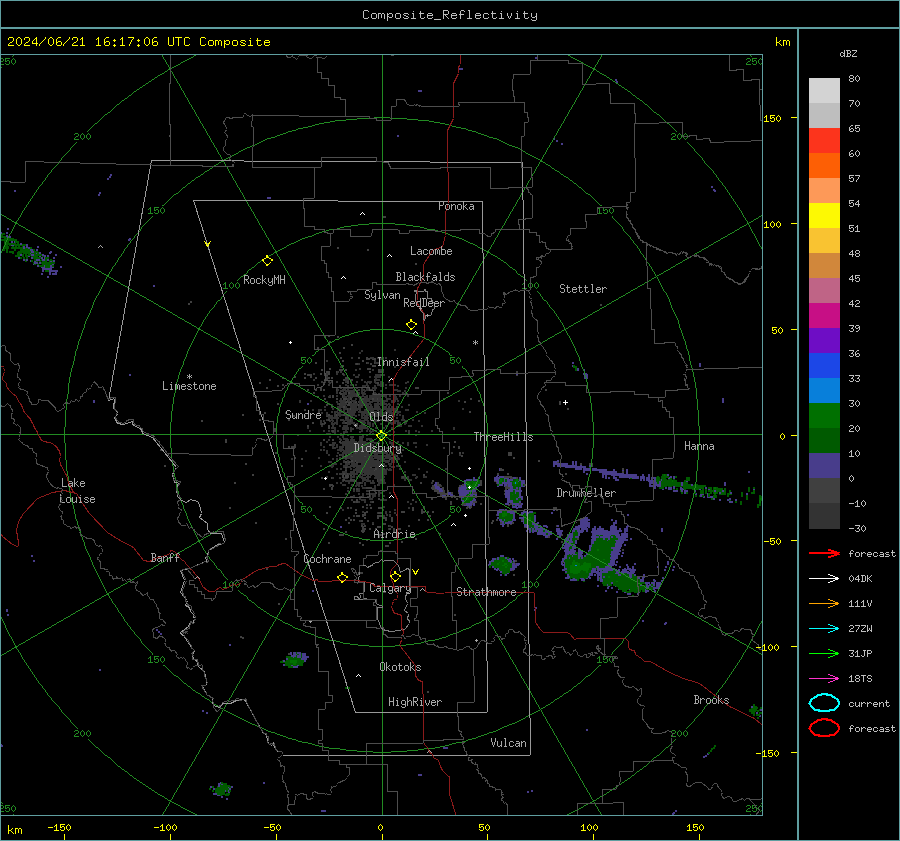Click the Sundre town label
The height and width of the screenshot is (841, 900).
point(303,415)
